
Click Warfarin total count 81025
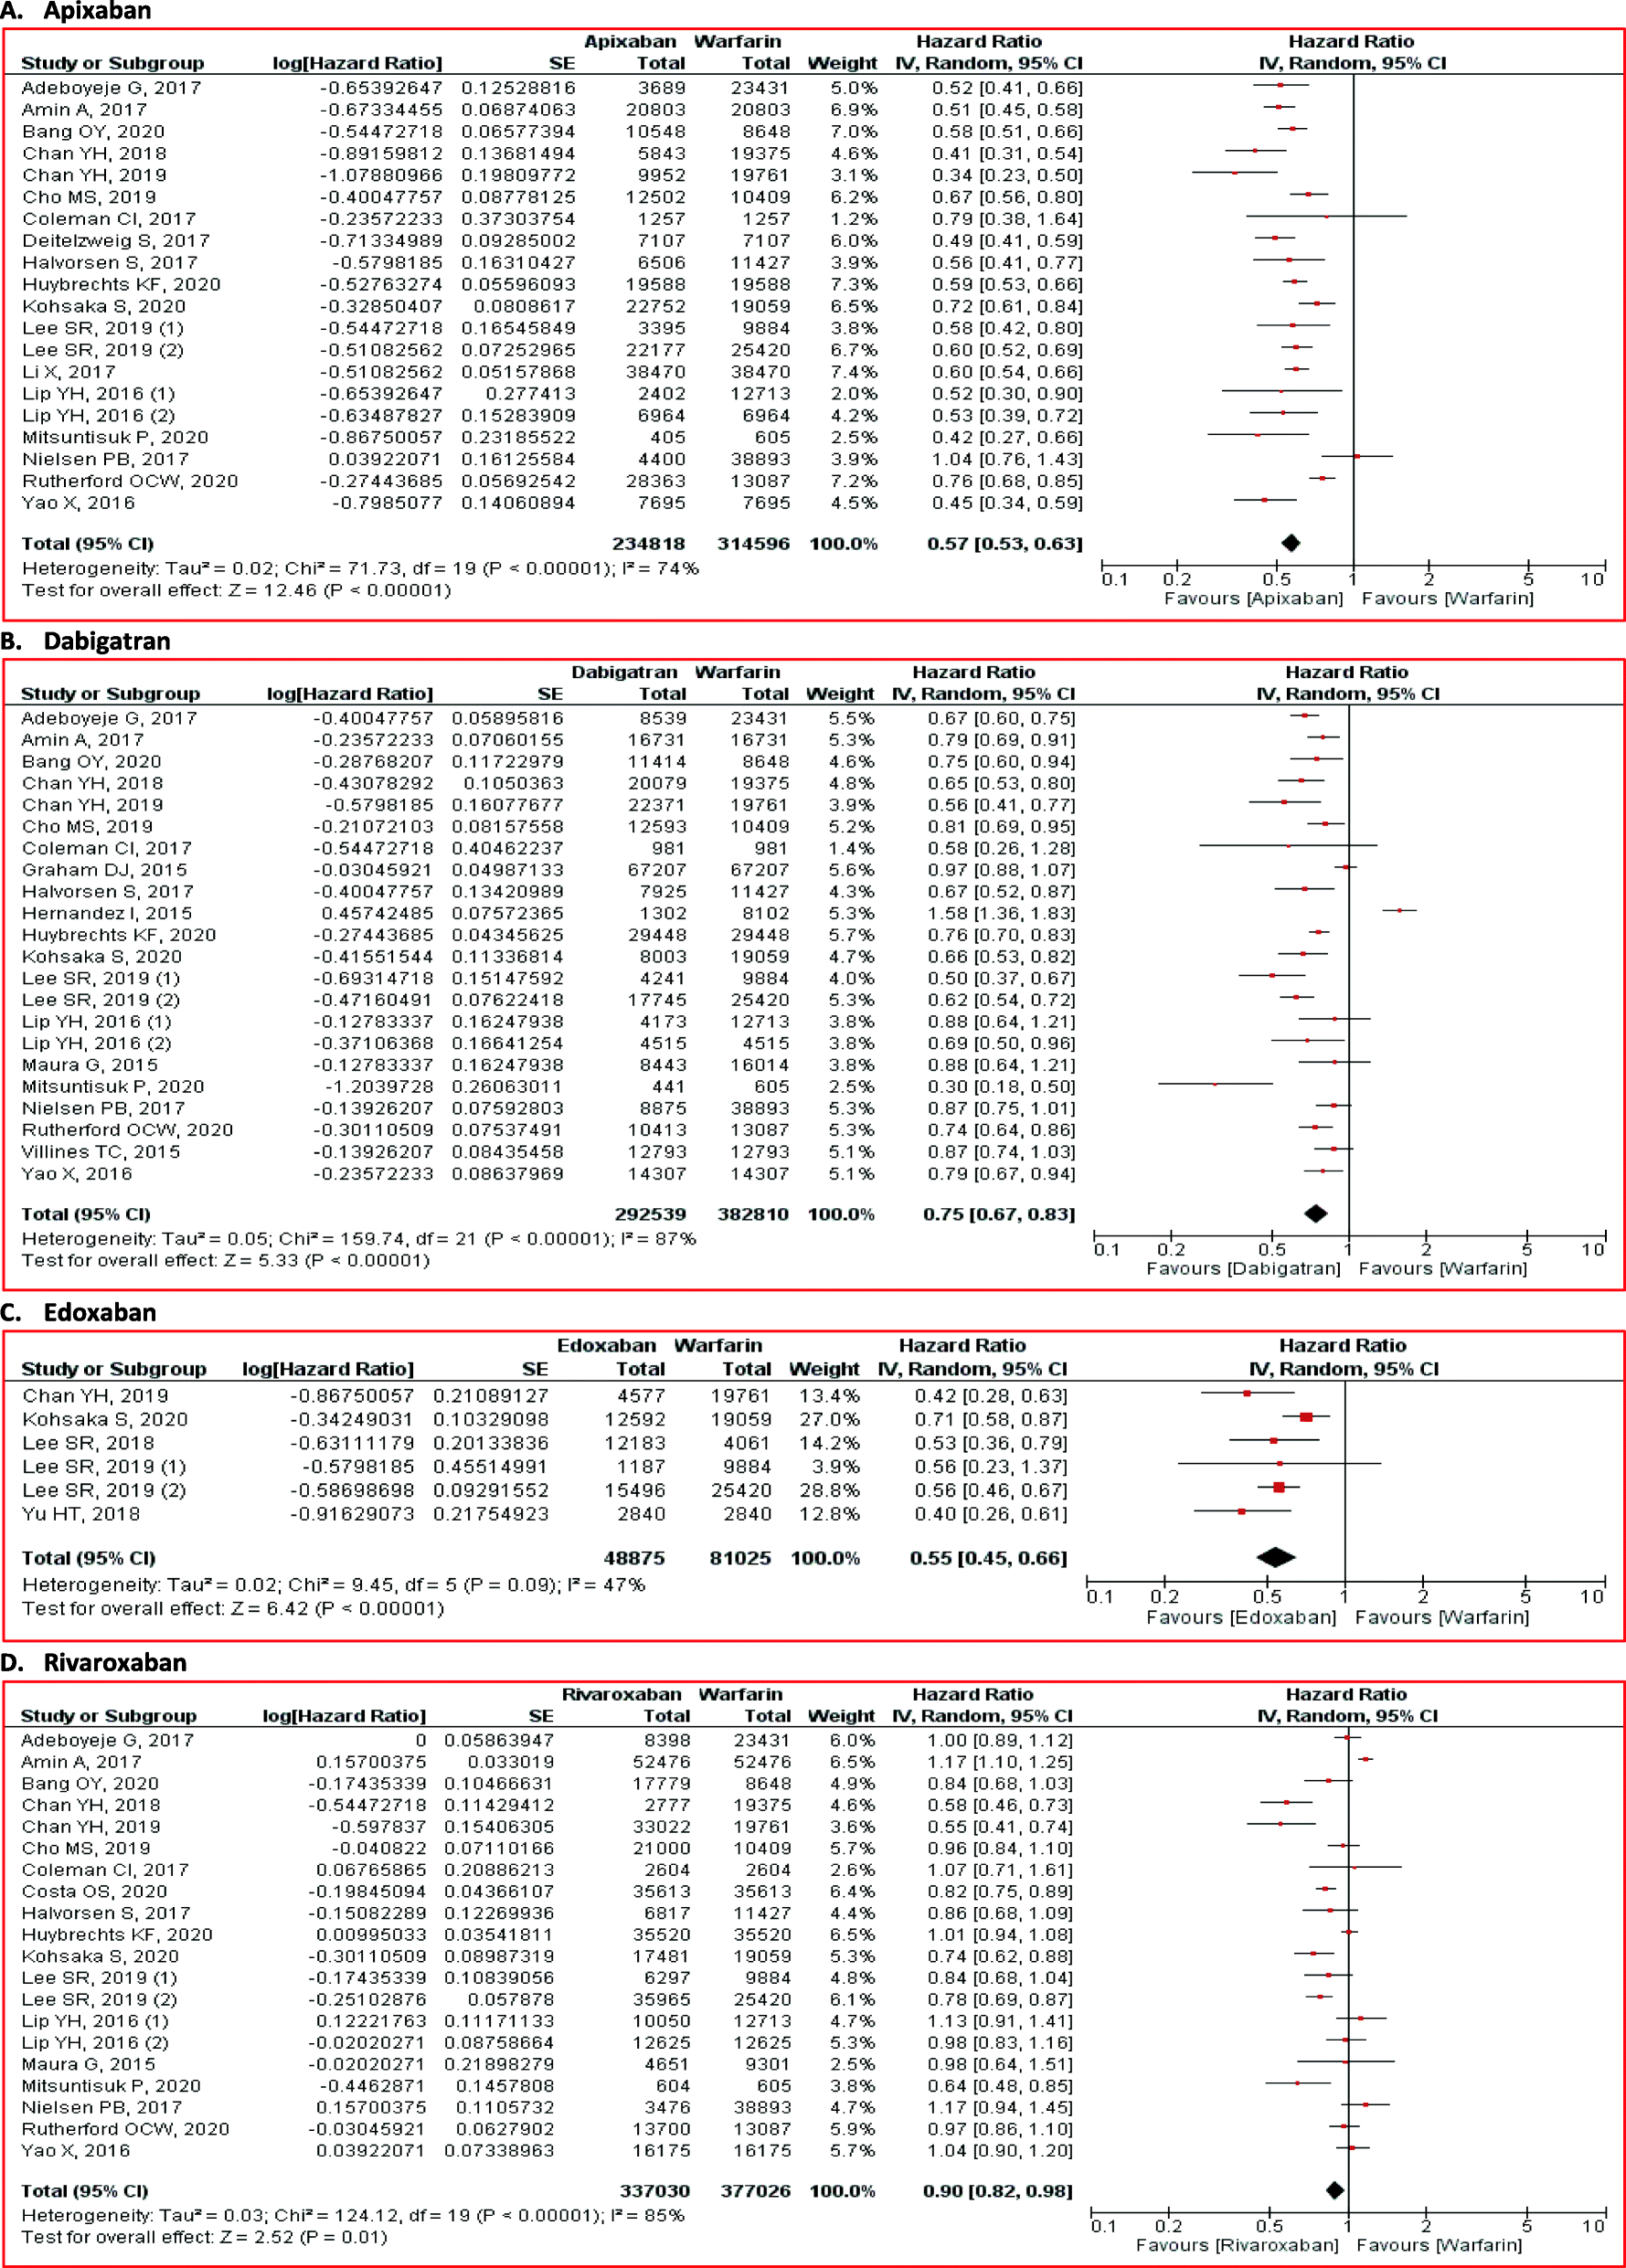tap(740, 1558)
